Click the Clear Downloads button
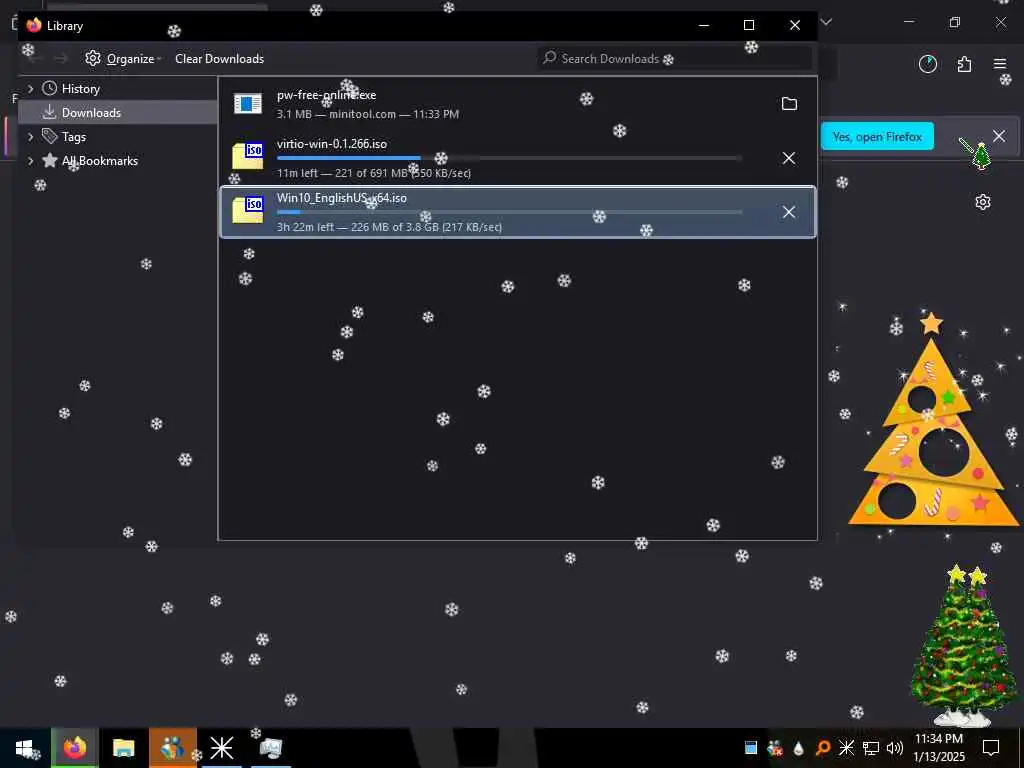This screenshot has width=1024, height=768. coord(219,59)
